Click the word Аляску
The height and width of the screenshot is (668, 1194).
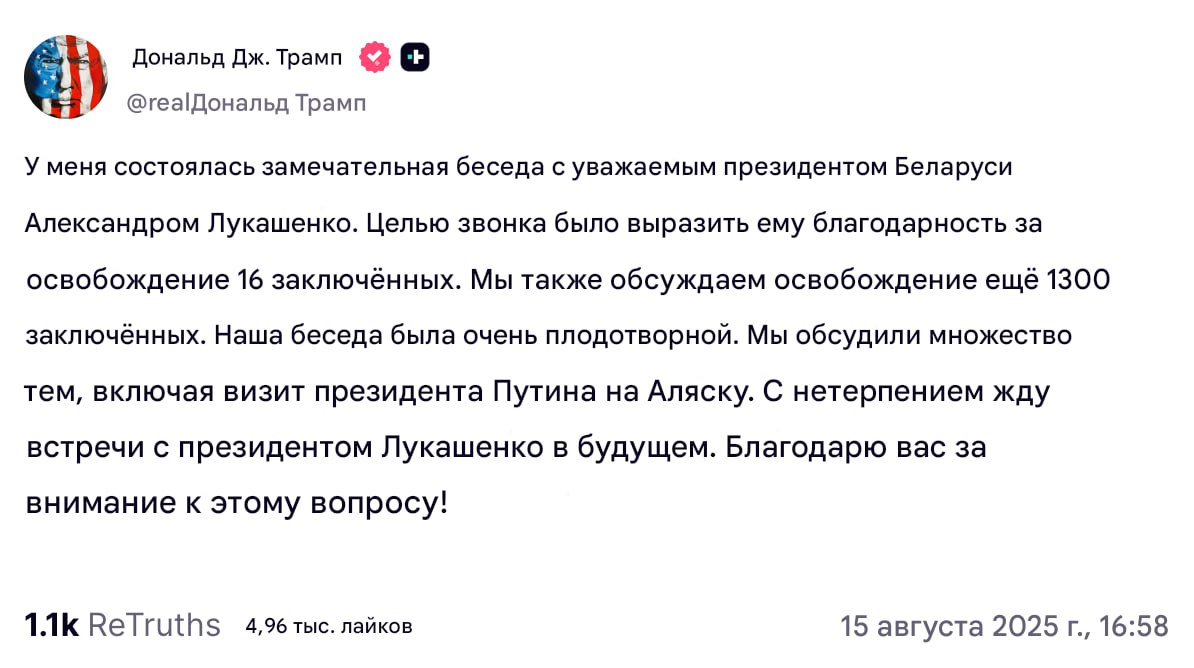[x=701, y=392]
